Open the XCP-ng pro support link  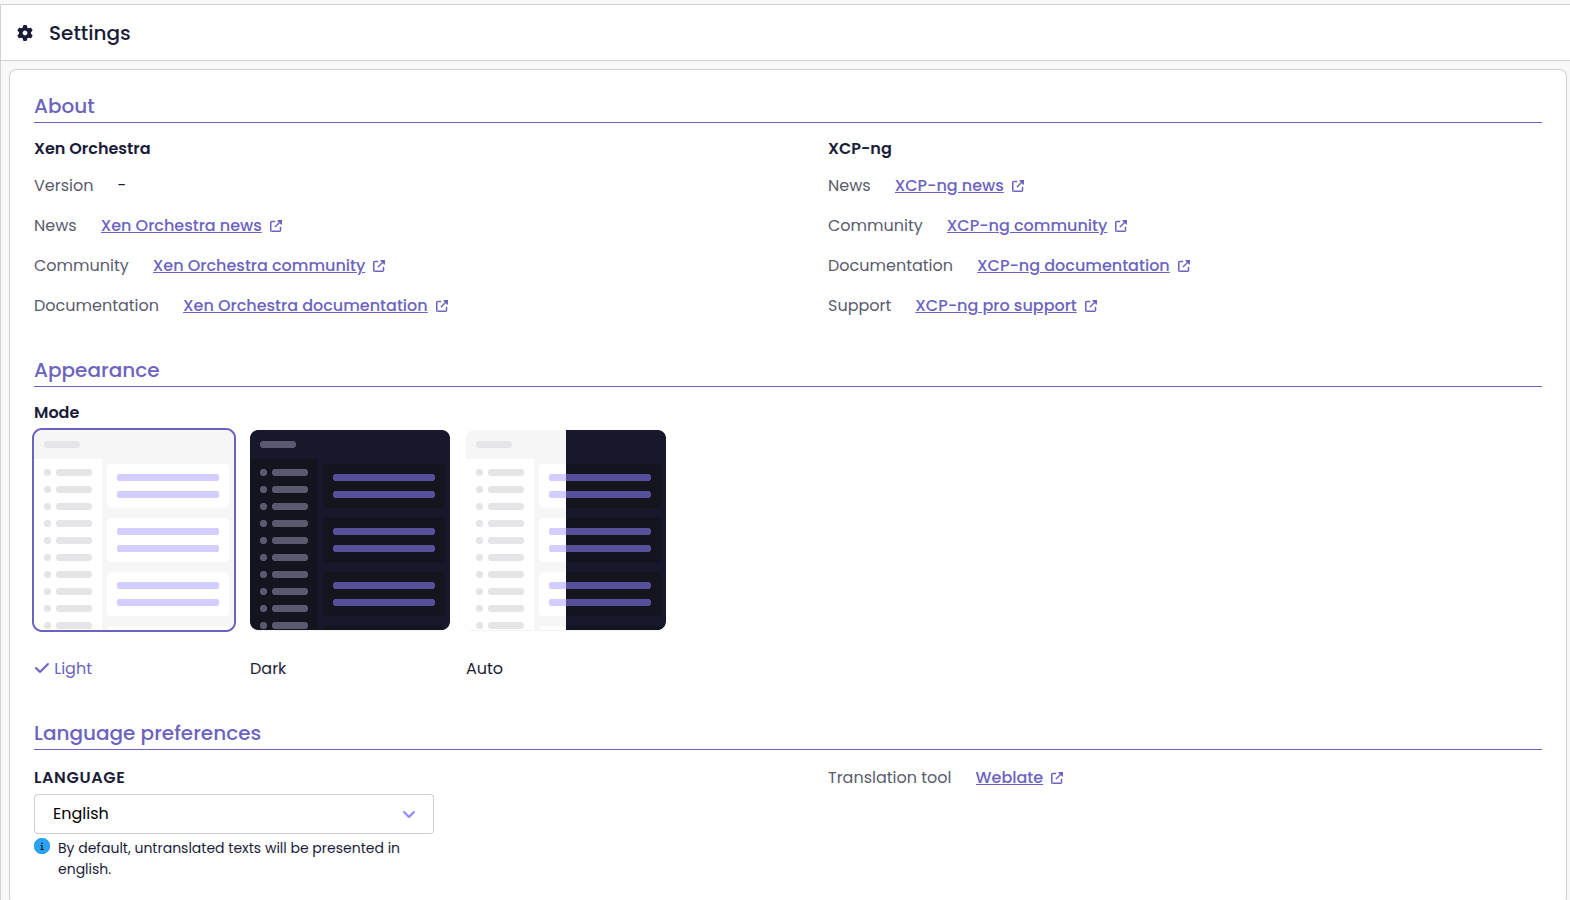[995, 306]
